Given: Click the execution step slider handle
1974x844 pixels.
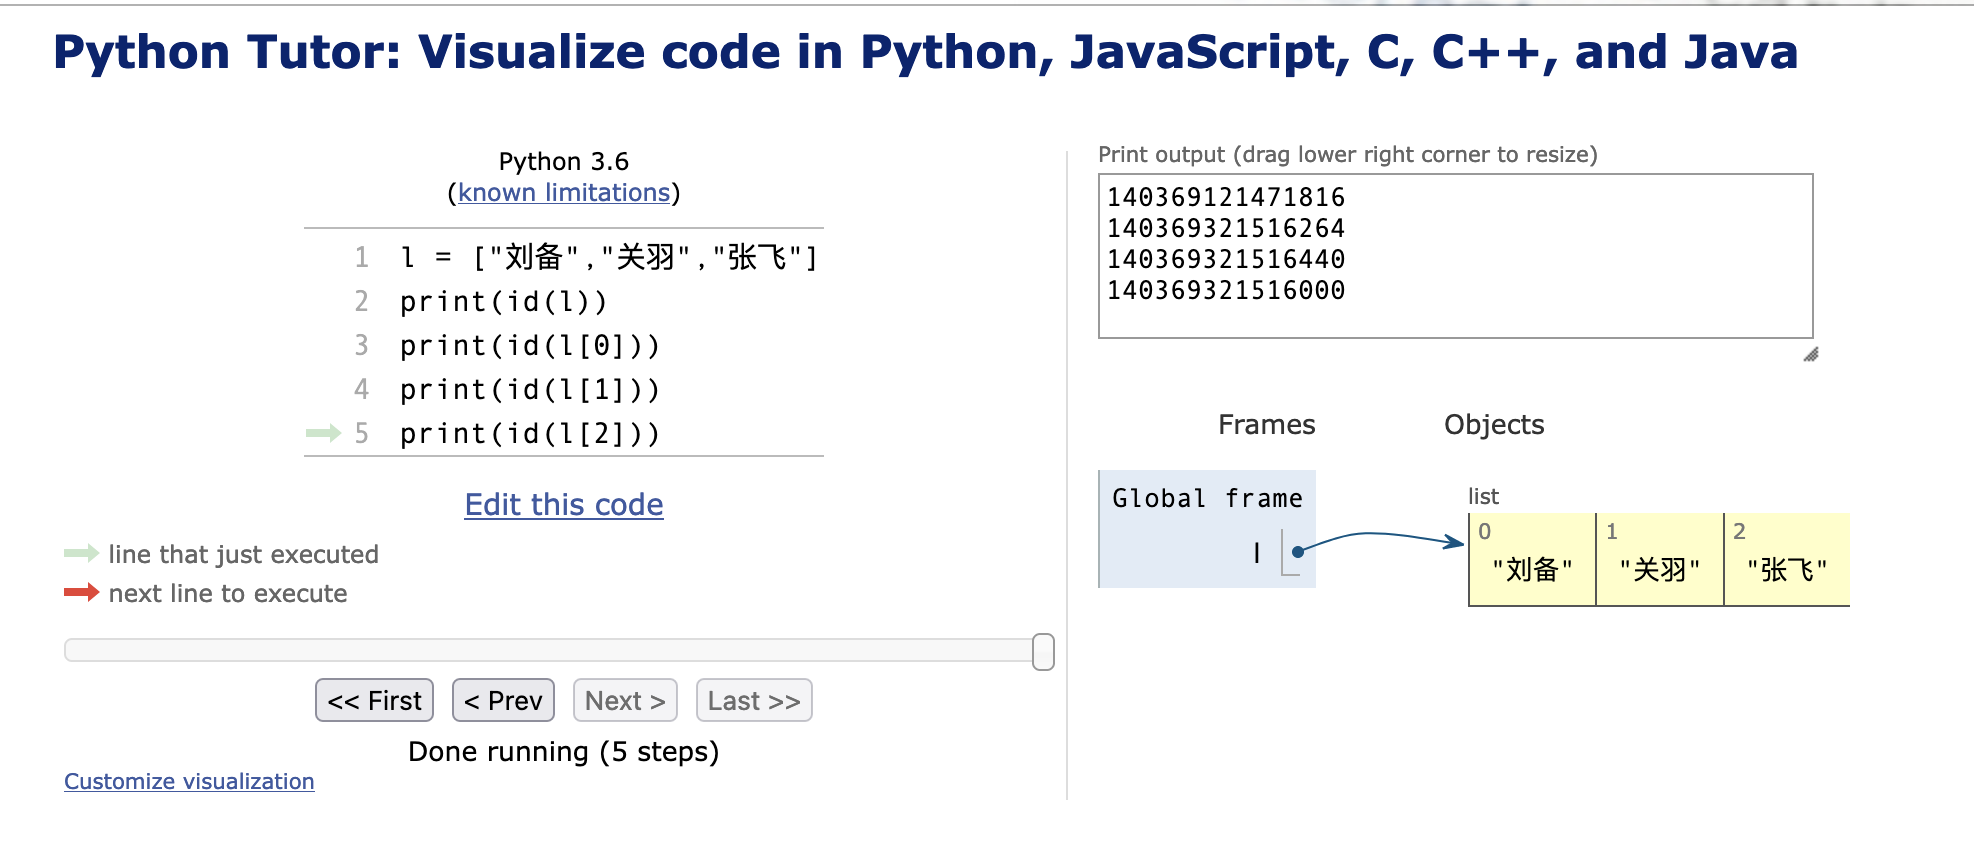Looking at the screenshot, I should tap(1043, 651).
